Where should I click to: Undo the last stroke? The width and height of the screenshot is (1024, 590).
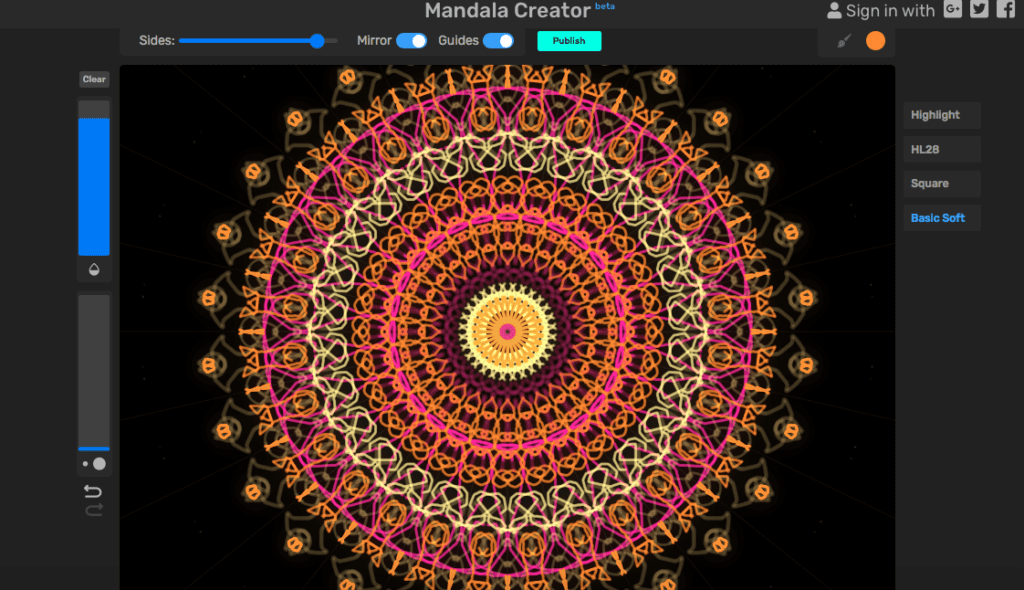93,491
